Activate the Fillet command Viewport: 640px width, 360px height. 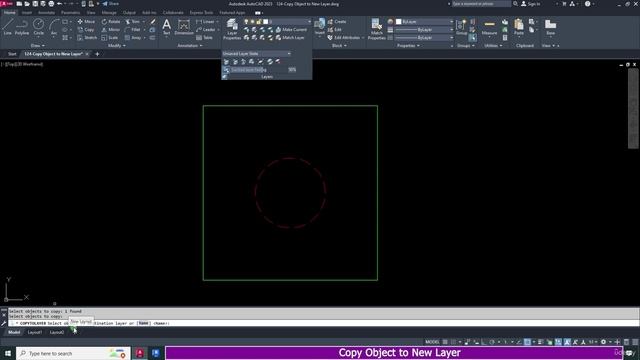pyautogui.click(x=133, y=30)
